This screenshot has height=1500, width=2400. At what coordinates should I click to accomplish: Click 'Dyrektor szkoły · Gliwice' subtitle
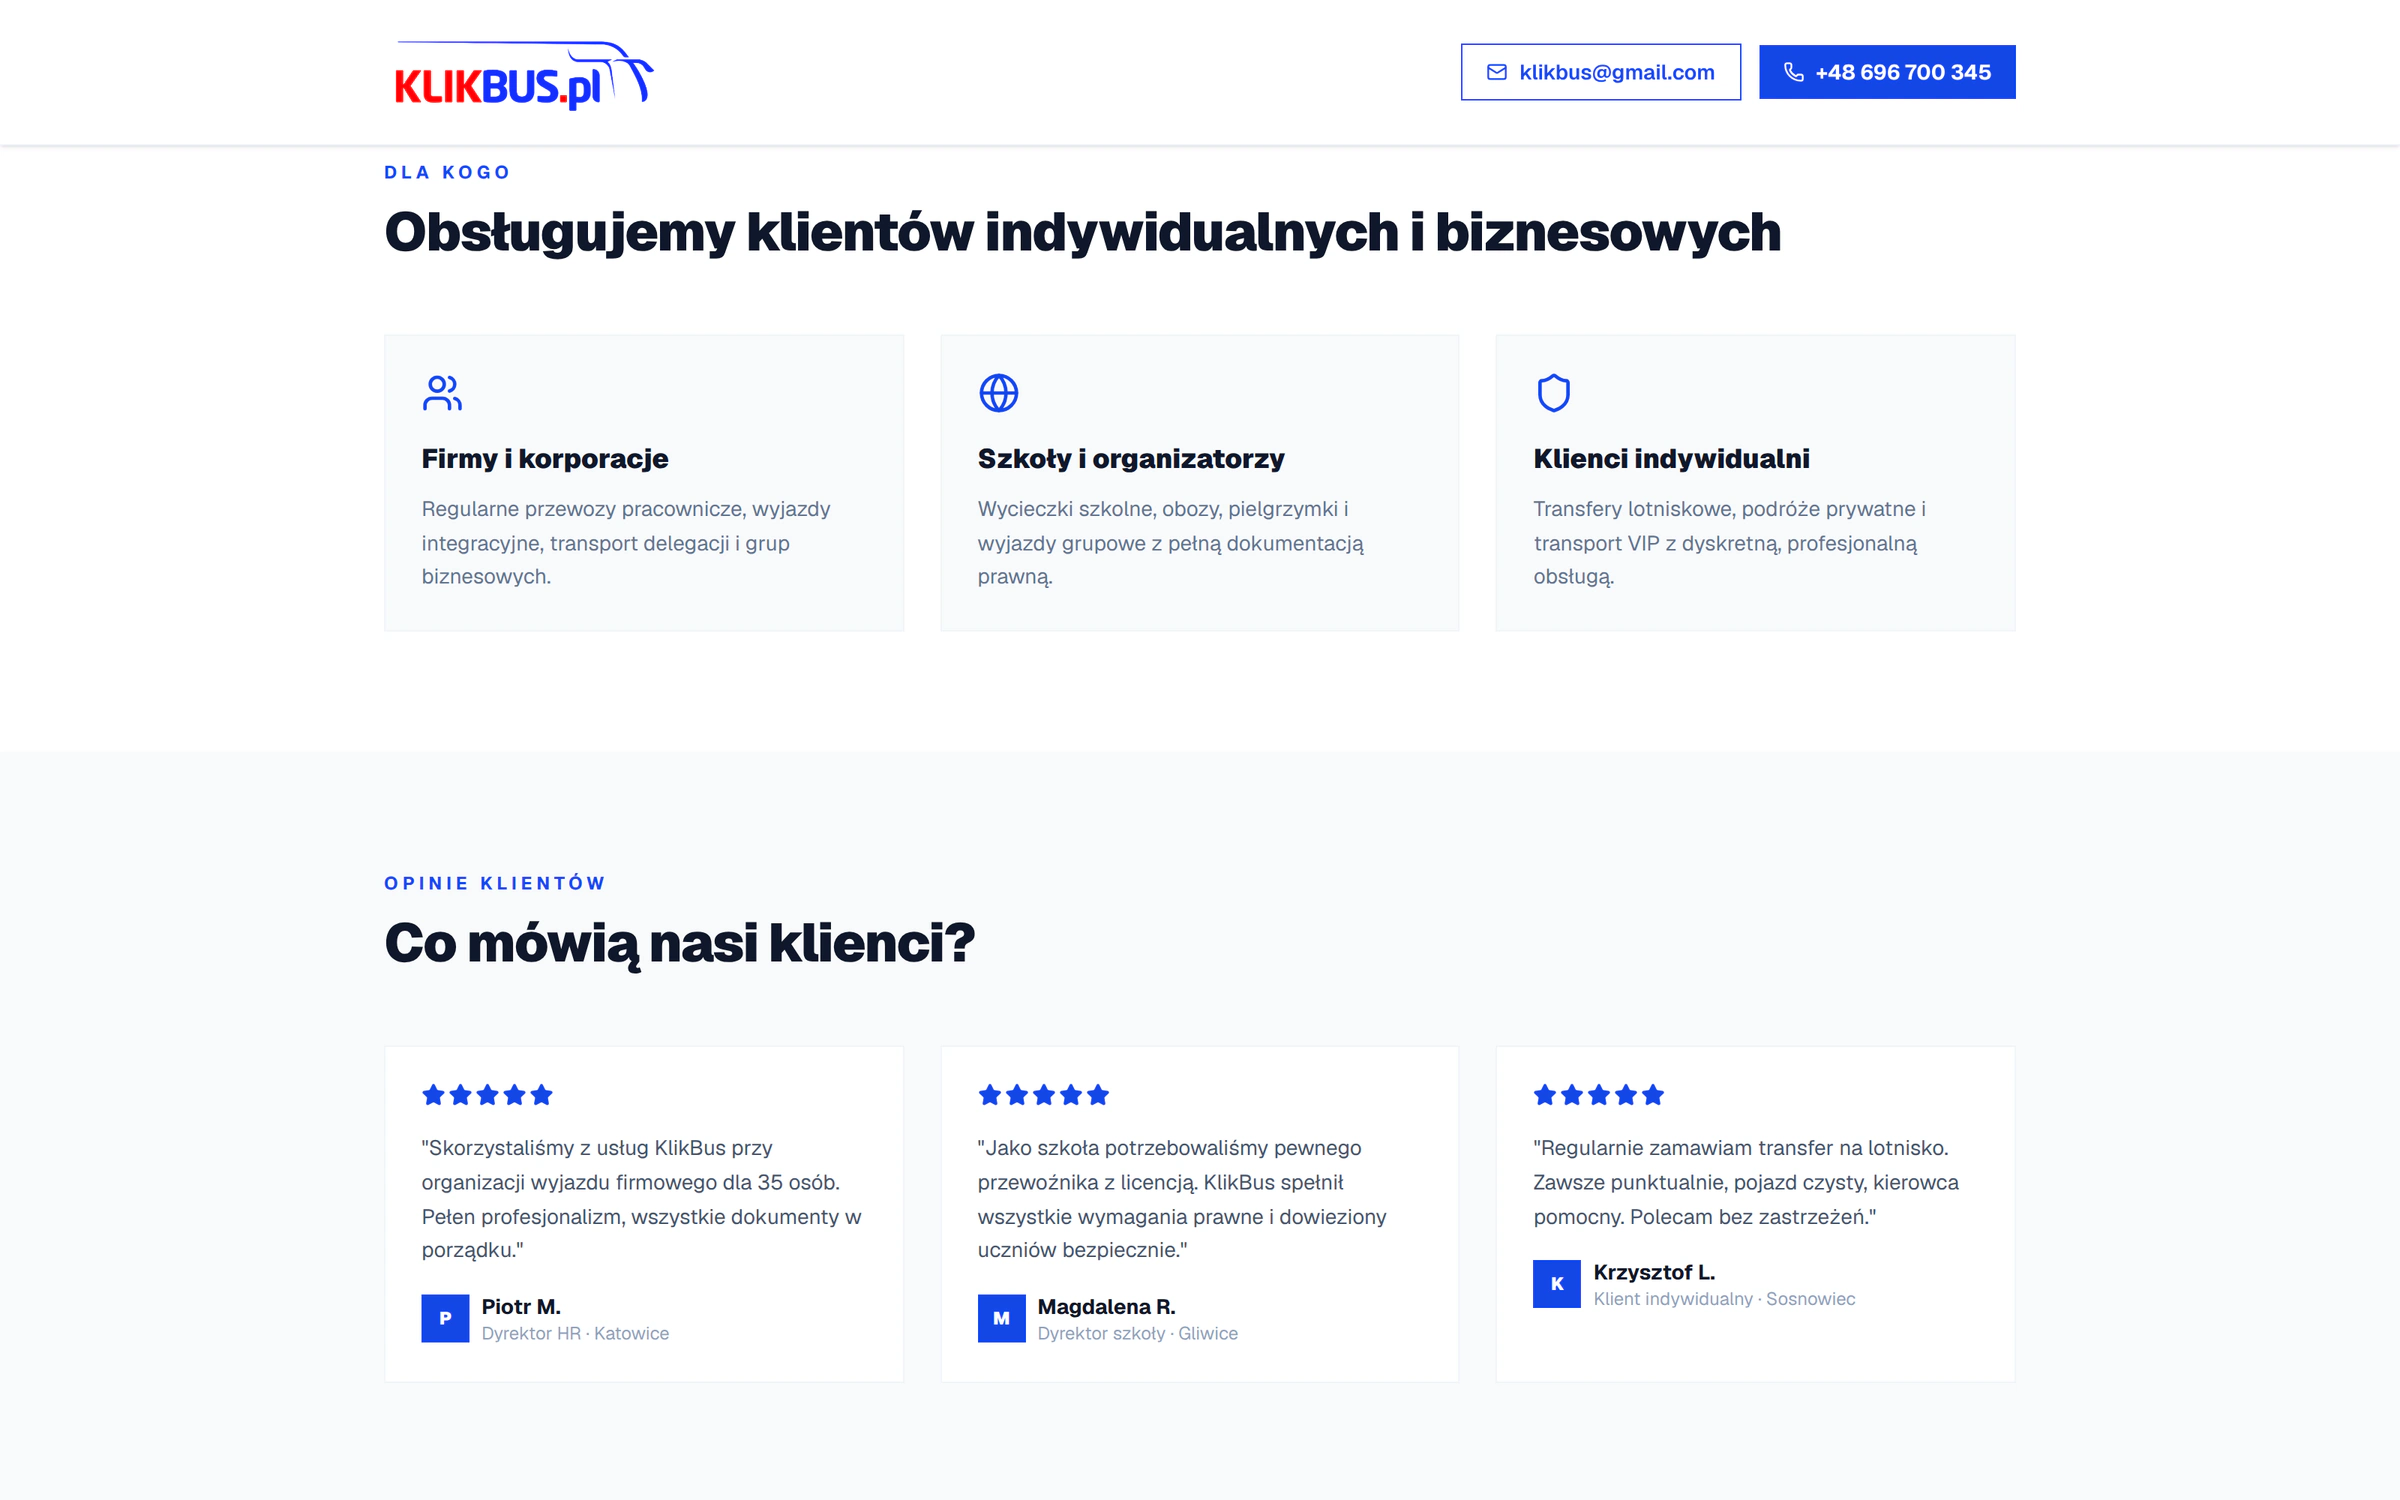point(1137,1333)
